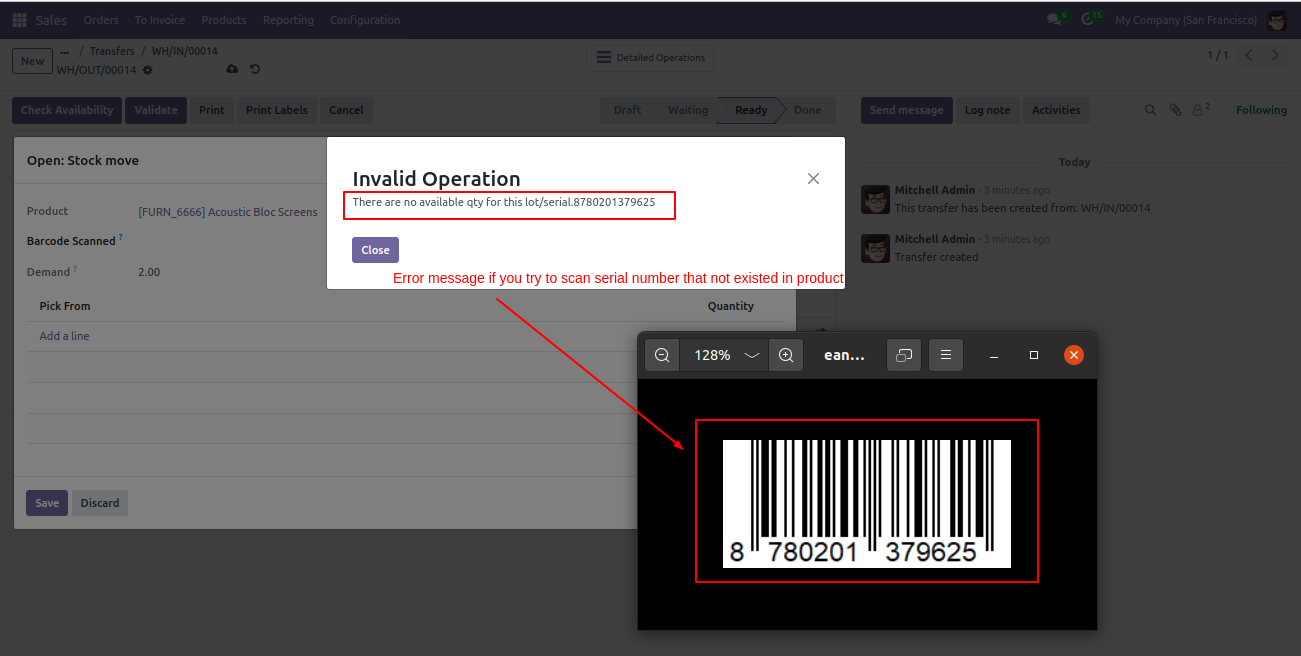Click Check Availability button
The width and height of the screenshot is (1301, 656).
pyautogui.click(x=67, y=110)
